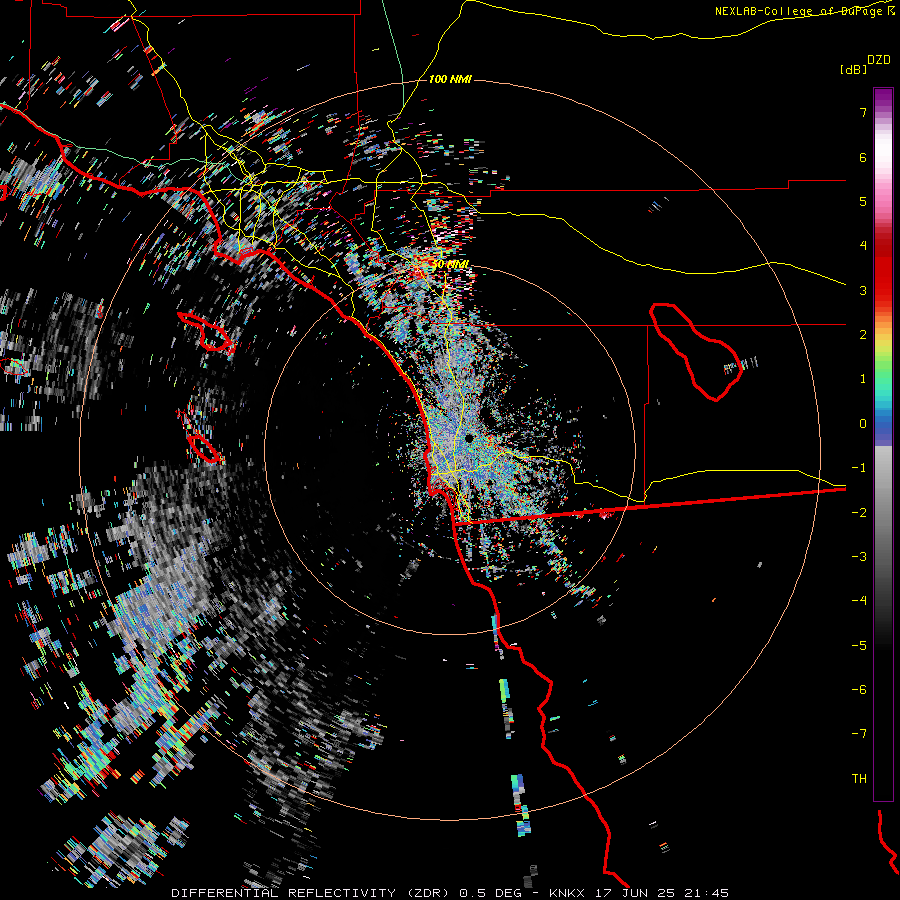Click the -1 value on the color scale
The height and width of the screenshot is (900, 900).
pos(859,468)
